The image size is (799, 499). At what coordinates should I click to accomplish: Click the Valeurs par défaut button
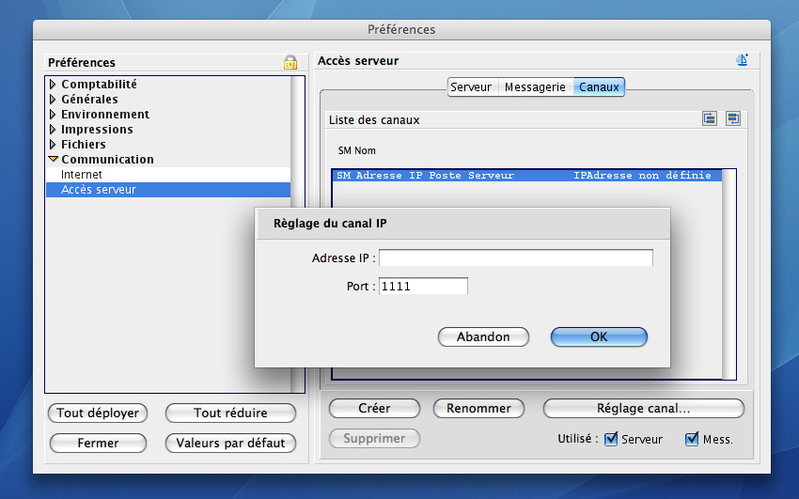point(230,443)
